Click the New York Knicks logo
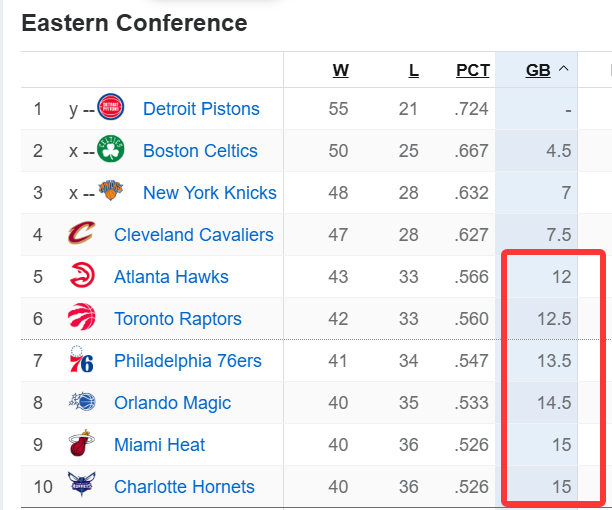The height and width of the screenshot is (510, 612). coord(110,192)
